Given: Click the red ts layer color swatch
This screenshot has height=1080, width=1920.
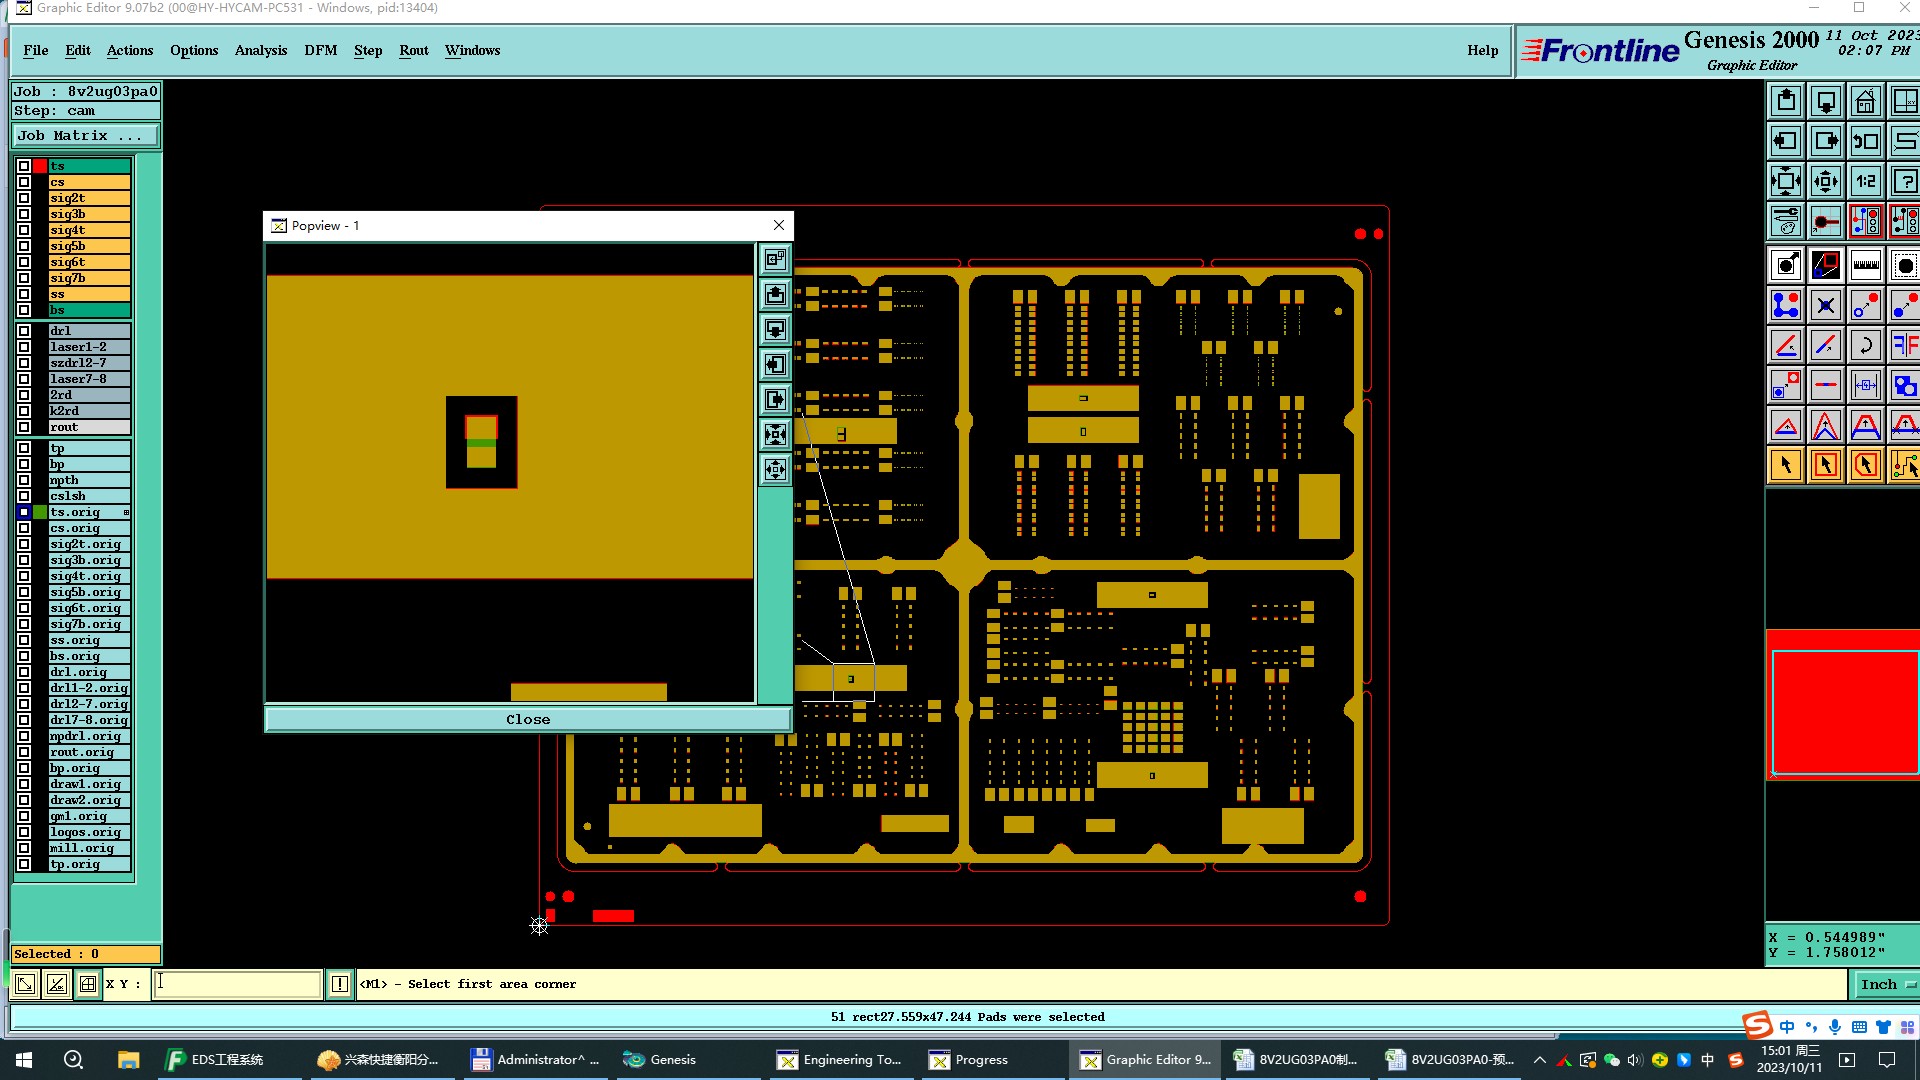Looking at the screenshot, I should [x=40, y=166].
